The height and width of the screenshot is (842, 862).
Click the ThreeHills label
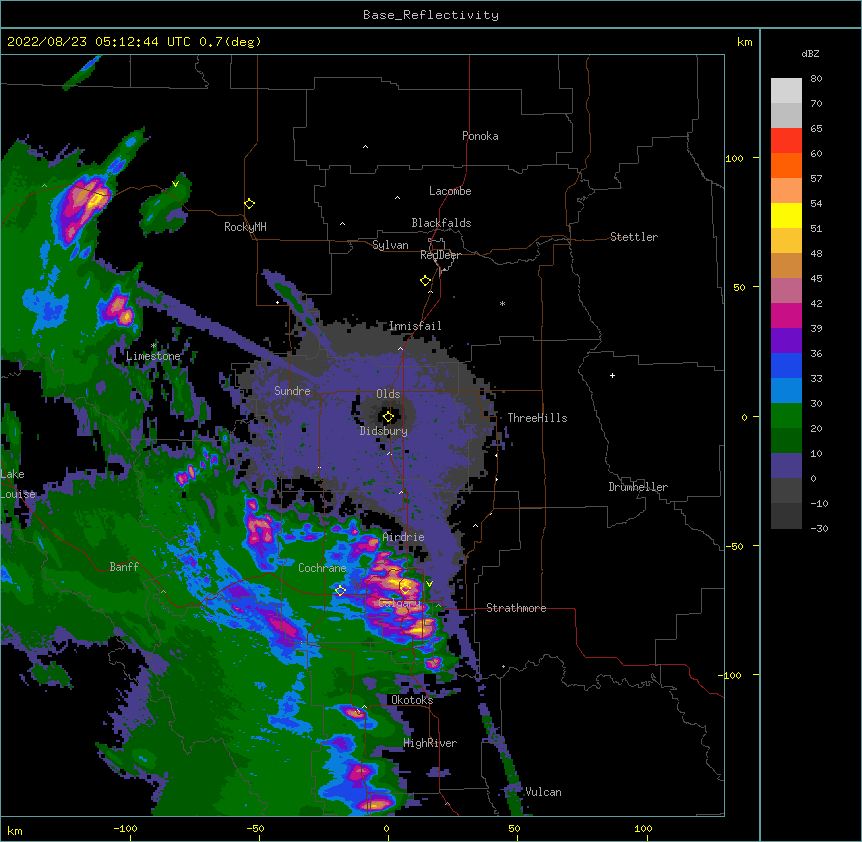[x=537, y=418]
